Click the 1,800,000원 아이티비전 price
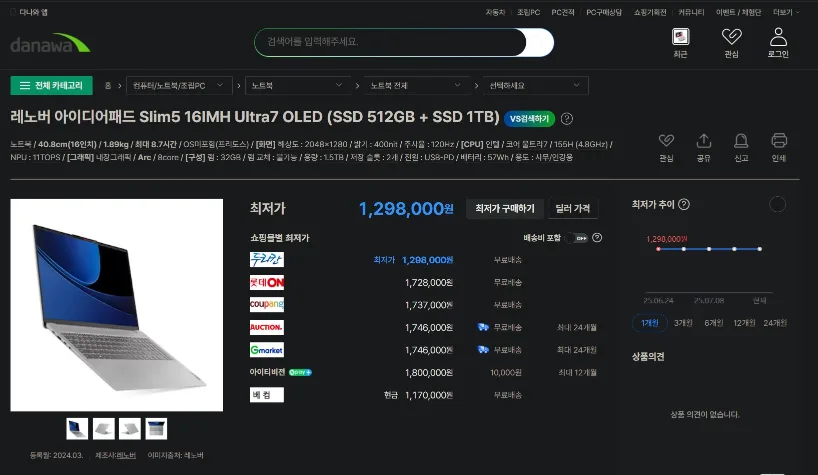Image resolution: width=818 pixels, height=475 pixels. pos(429,373)
